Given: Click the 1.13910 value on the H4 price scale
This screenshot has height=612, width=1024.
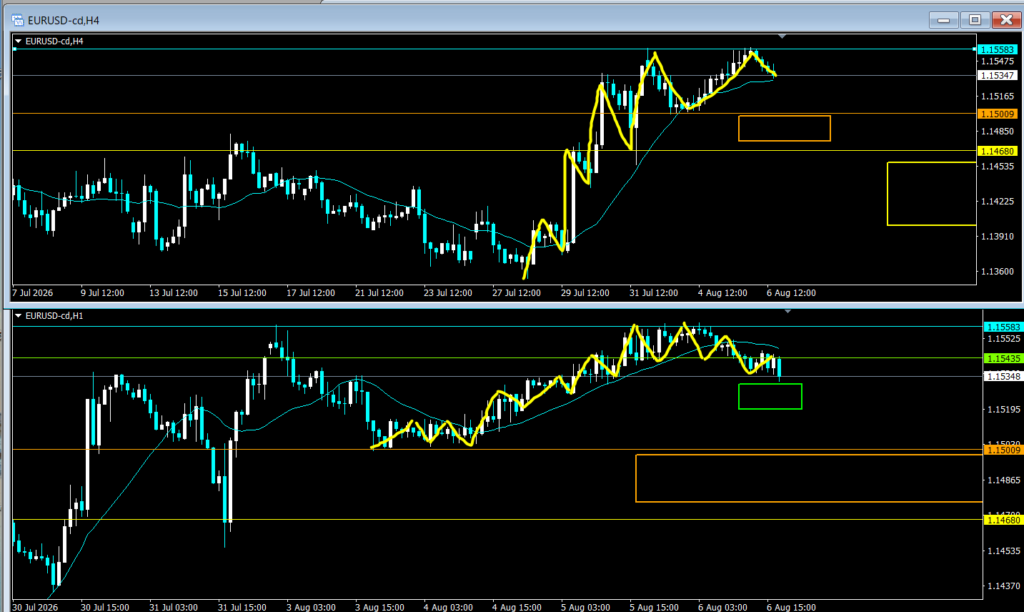Looking at the screenshot, I should coord(997,236).
